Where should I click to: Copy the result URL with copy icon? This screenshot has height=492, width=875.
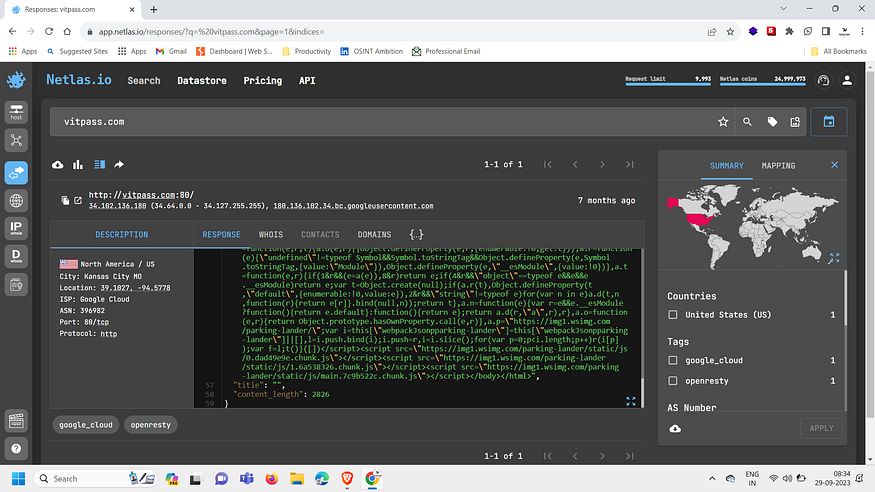65,200
